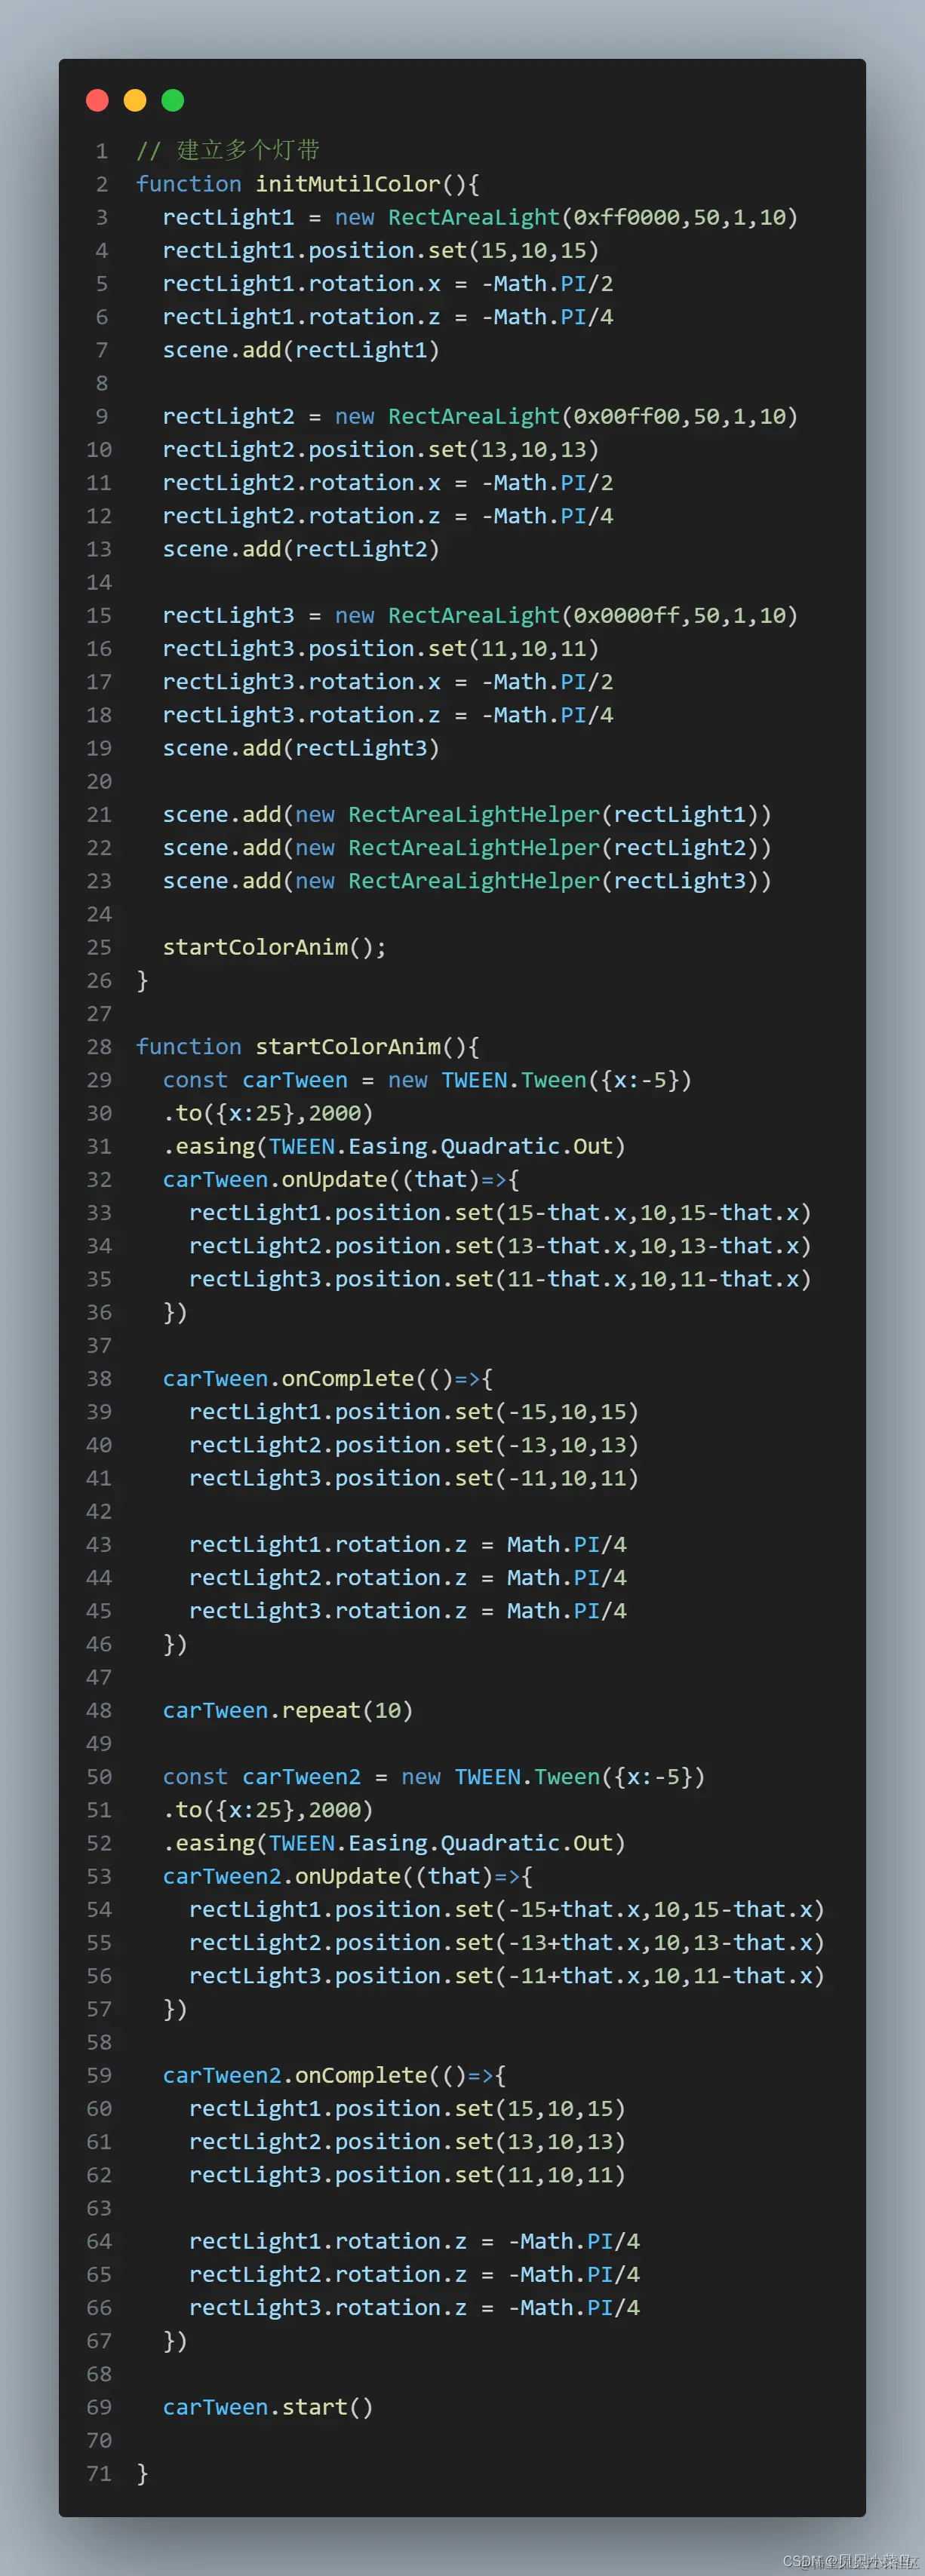The image size is (925, 2576).
Task: Click line number 17 in gutter
Action: click(x=99, y=682)
